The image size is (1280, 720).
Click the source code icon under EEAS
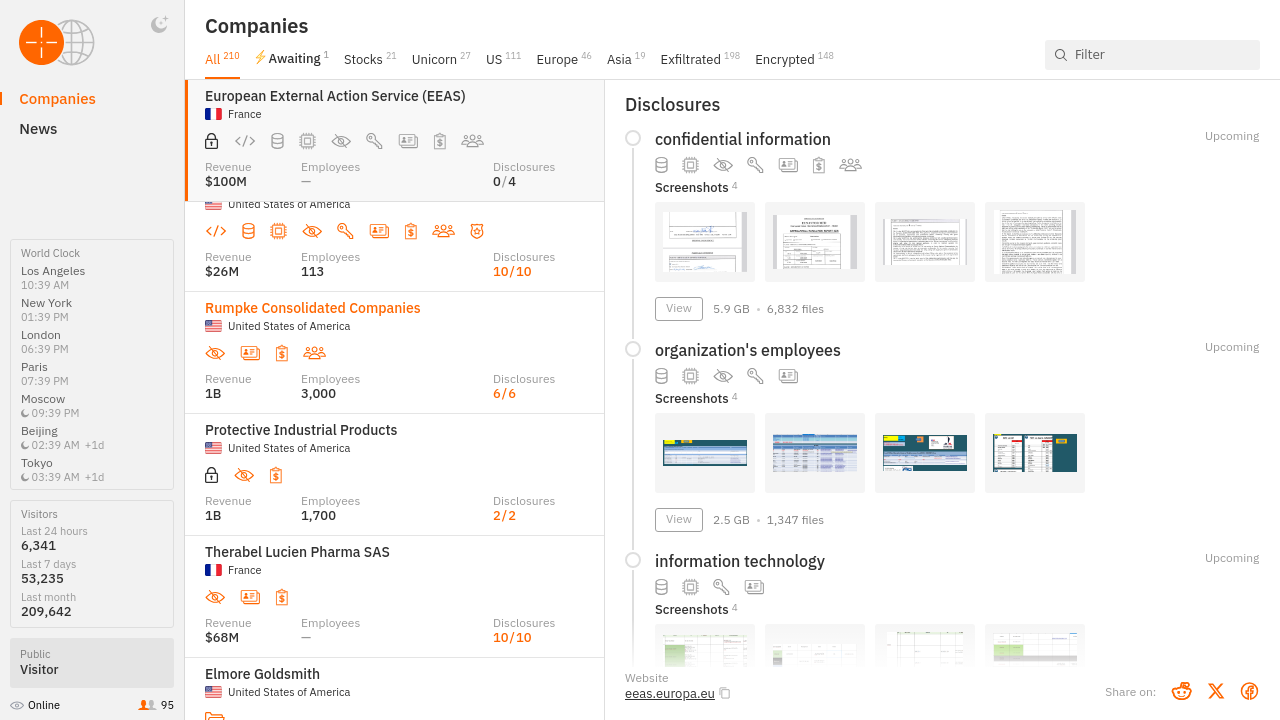coord(245,141)
